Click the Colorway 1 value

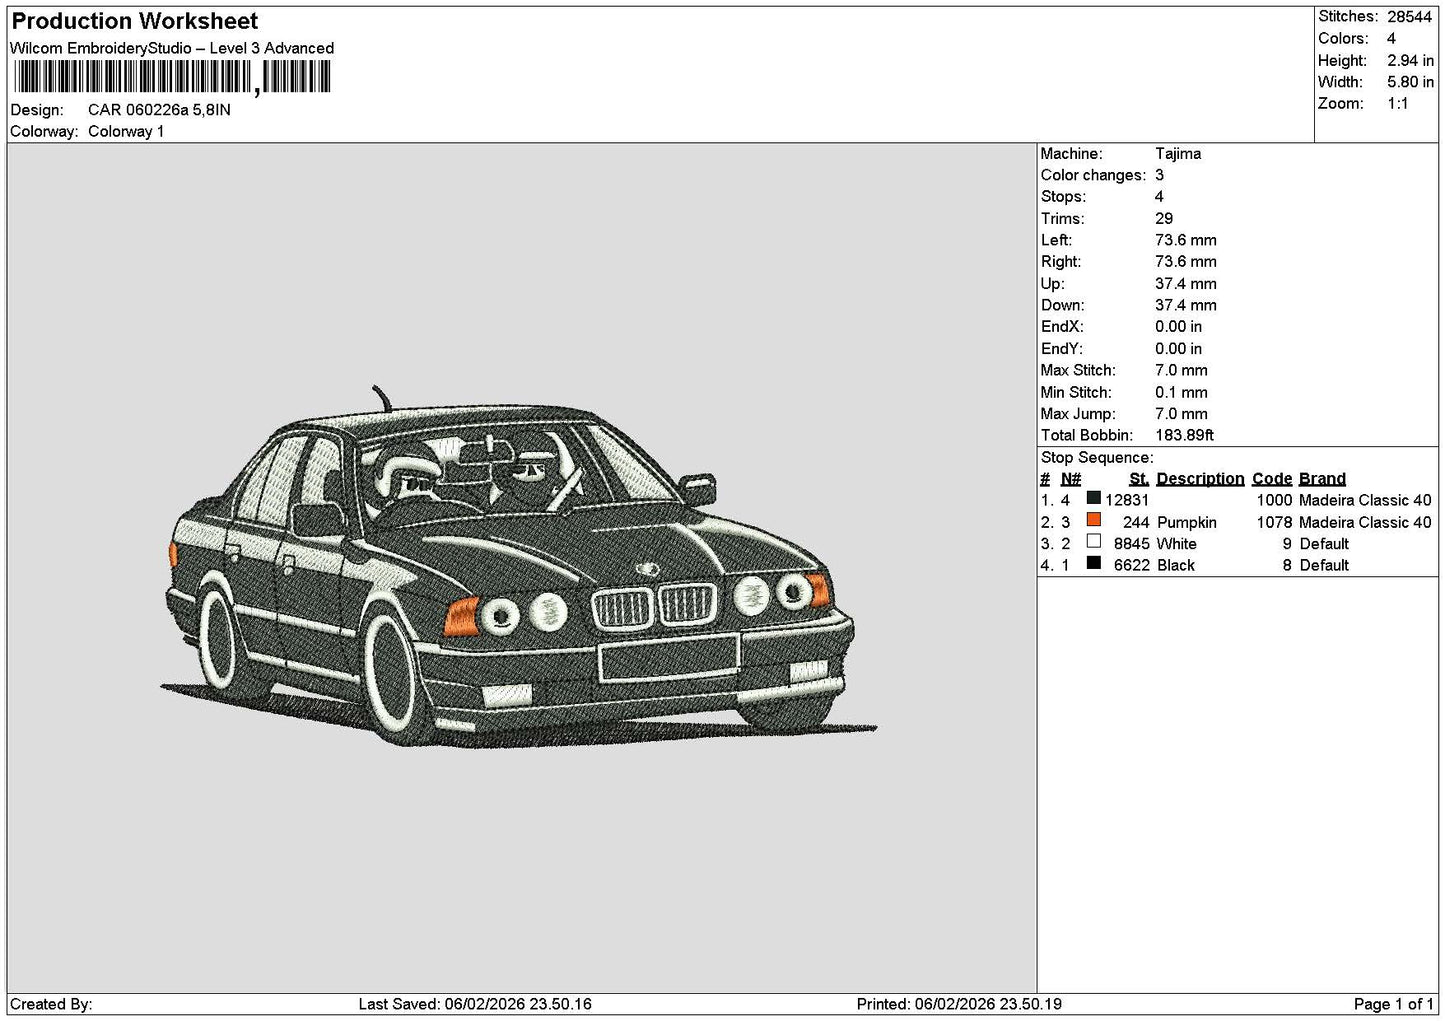click(126, 132)
